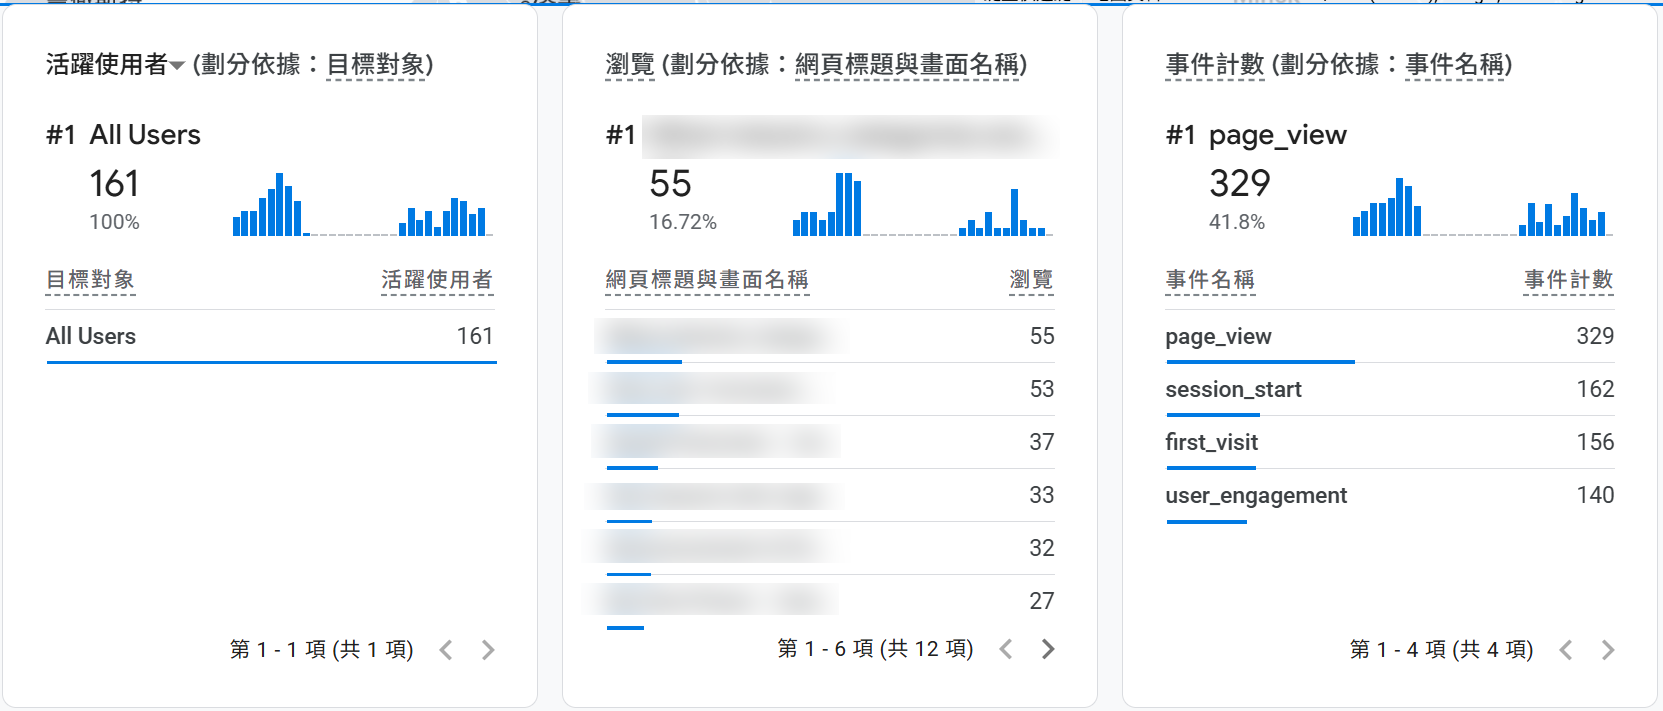Open the user_engagement event row
Image resolution: width=1663 pixels, height=711 pixels.
pos(1256,496)
